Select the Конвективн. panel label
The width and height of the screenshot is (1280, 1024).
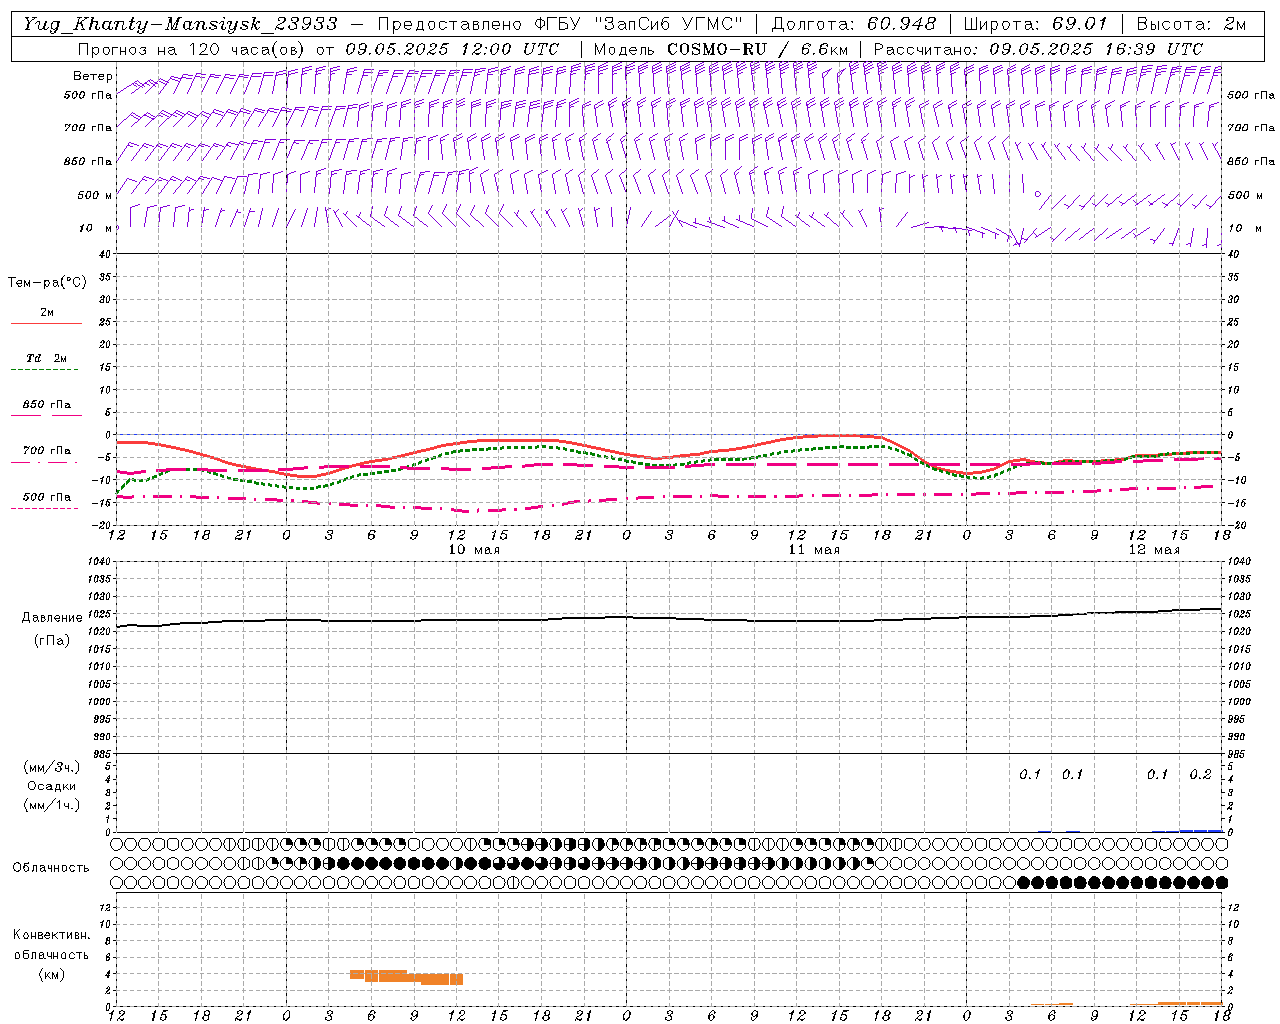coord(51,935)
